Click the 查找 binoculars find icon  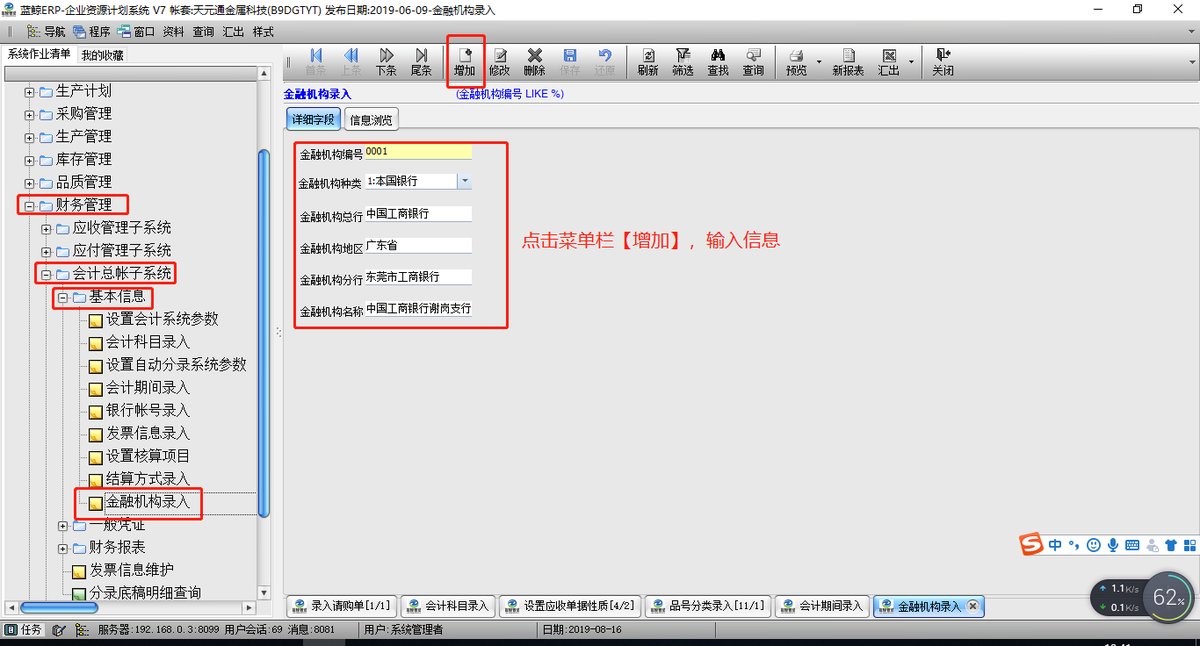tap(718, 62)
